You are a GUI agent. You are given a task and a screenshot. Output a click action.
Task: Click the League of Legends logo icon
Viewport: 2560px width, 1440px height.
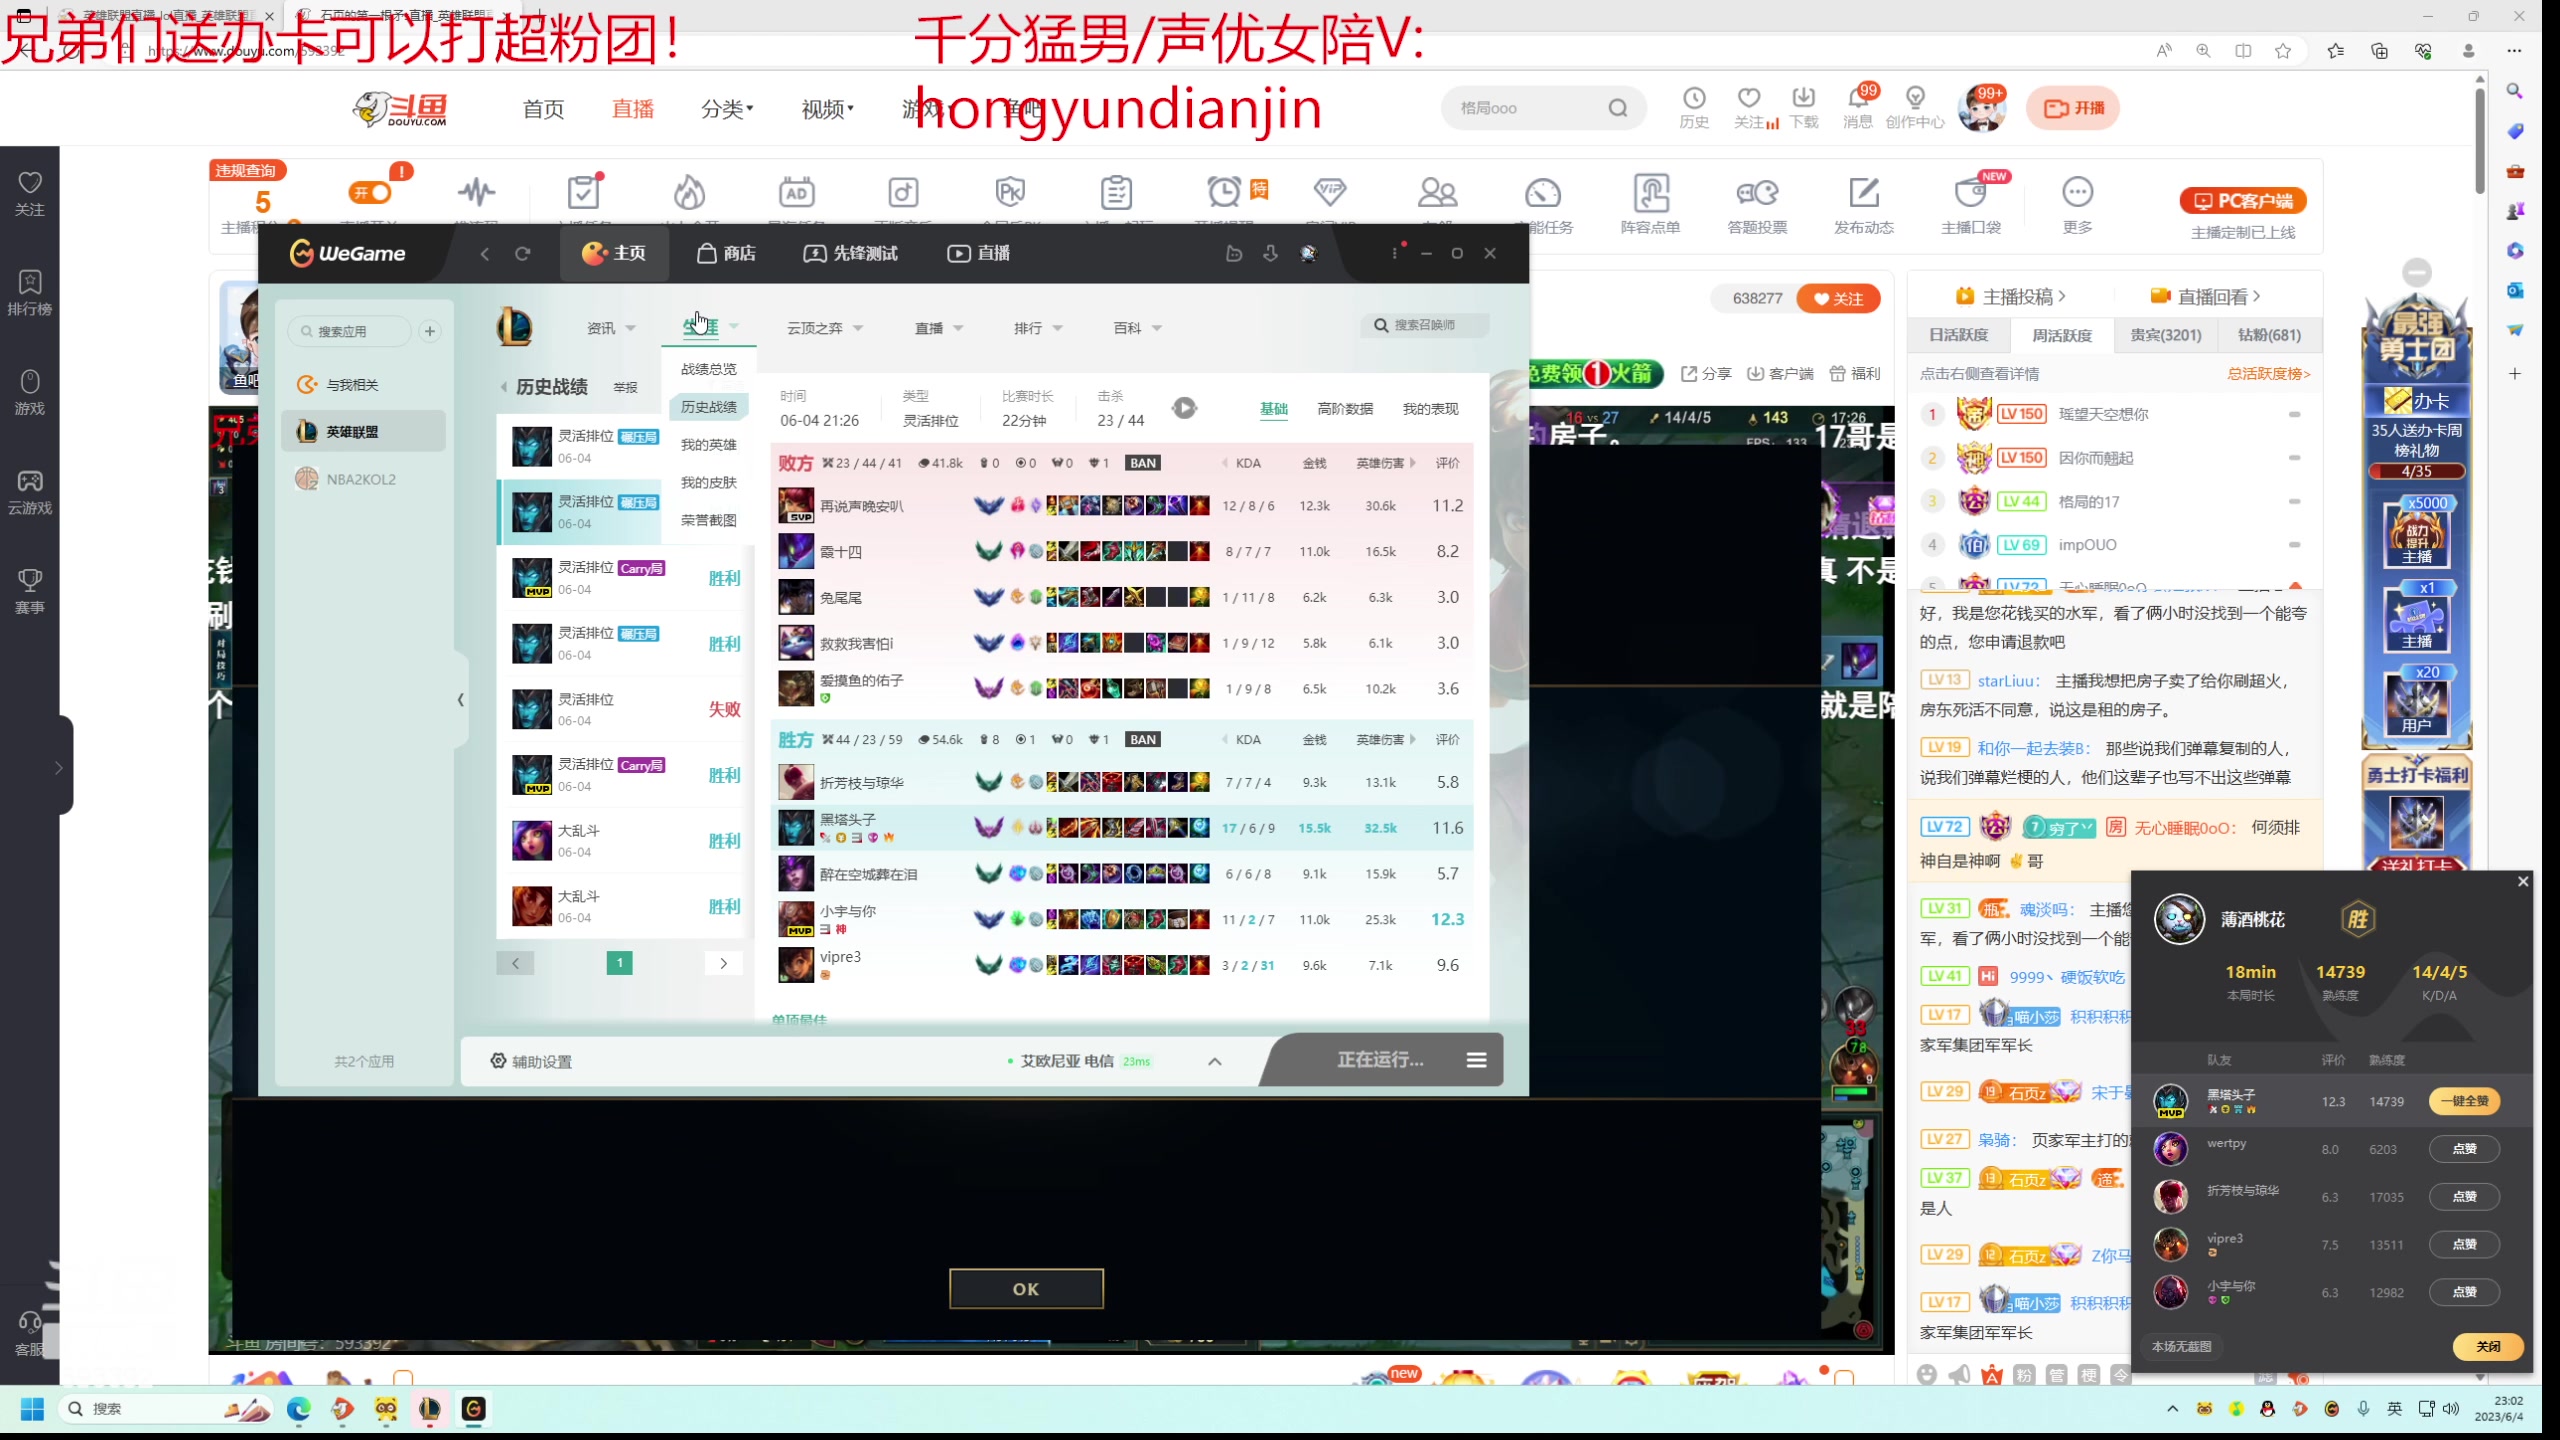click(x=514, y=328)
